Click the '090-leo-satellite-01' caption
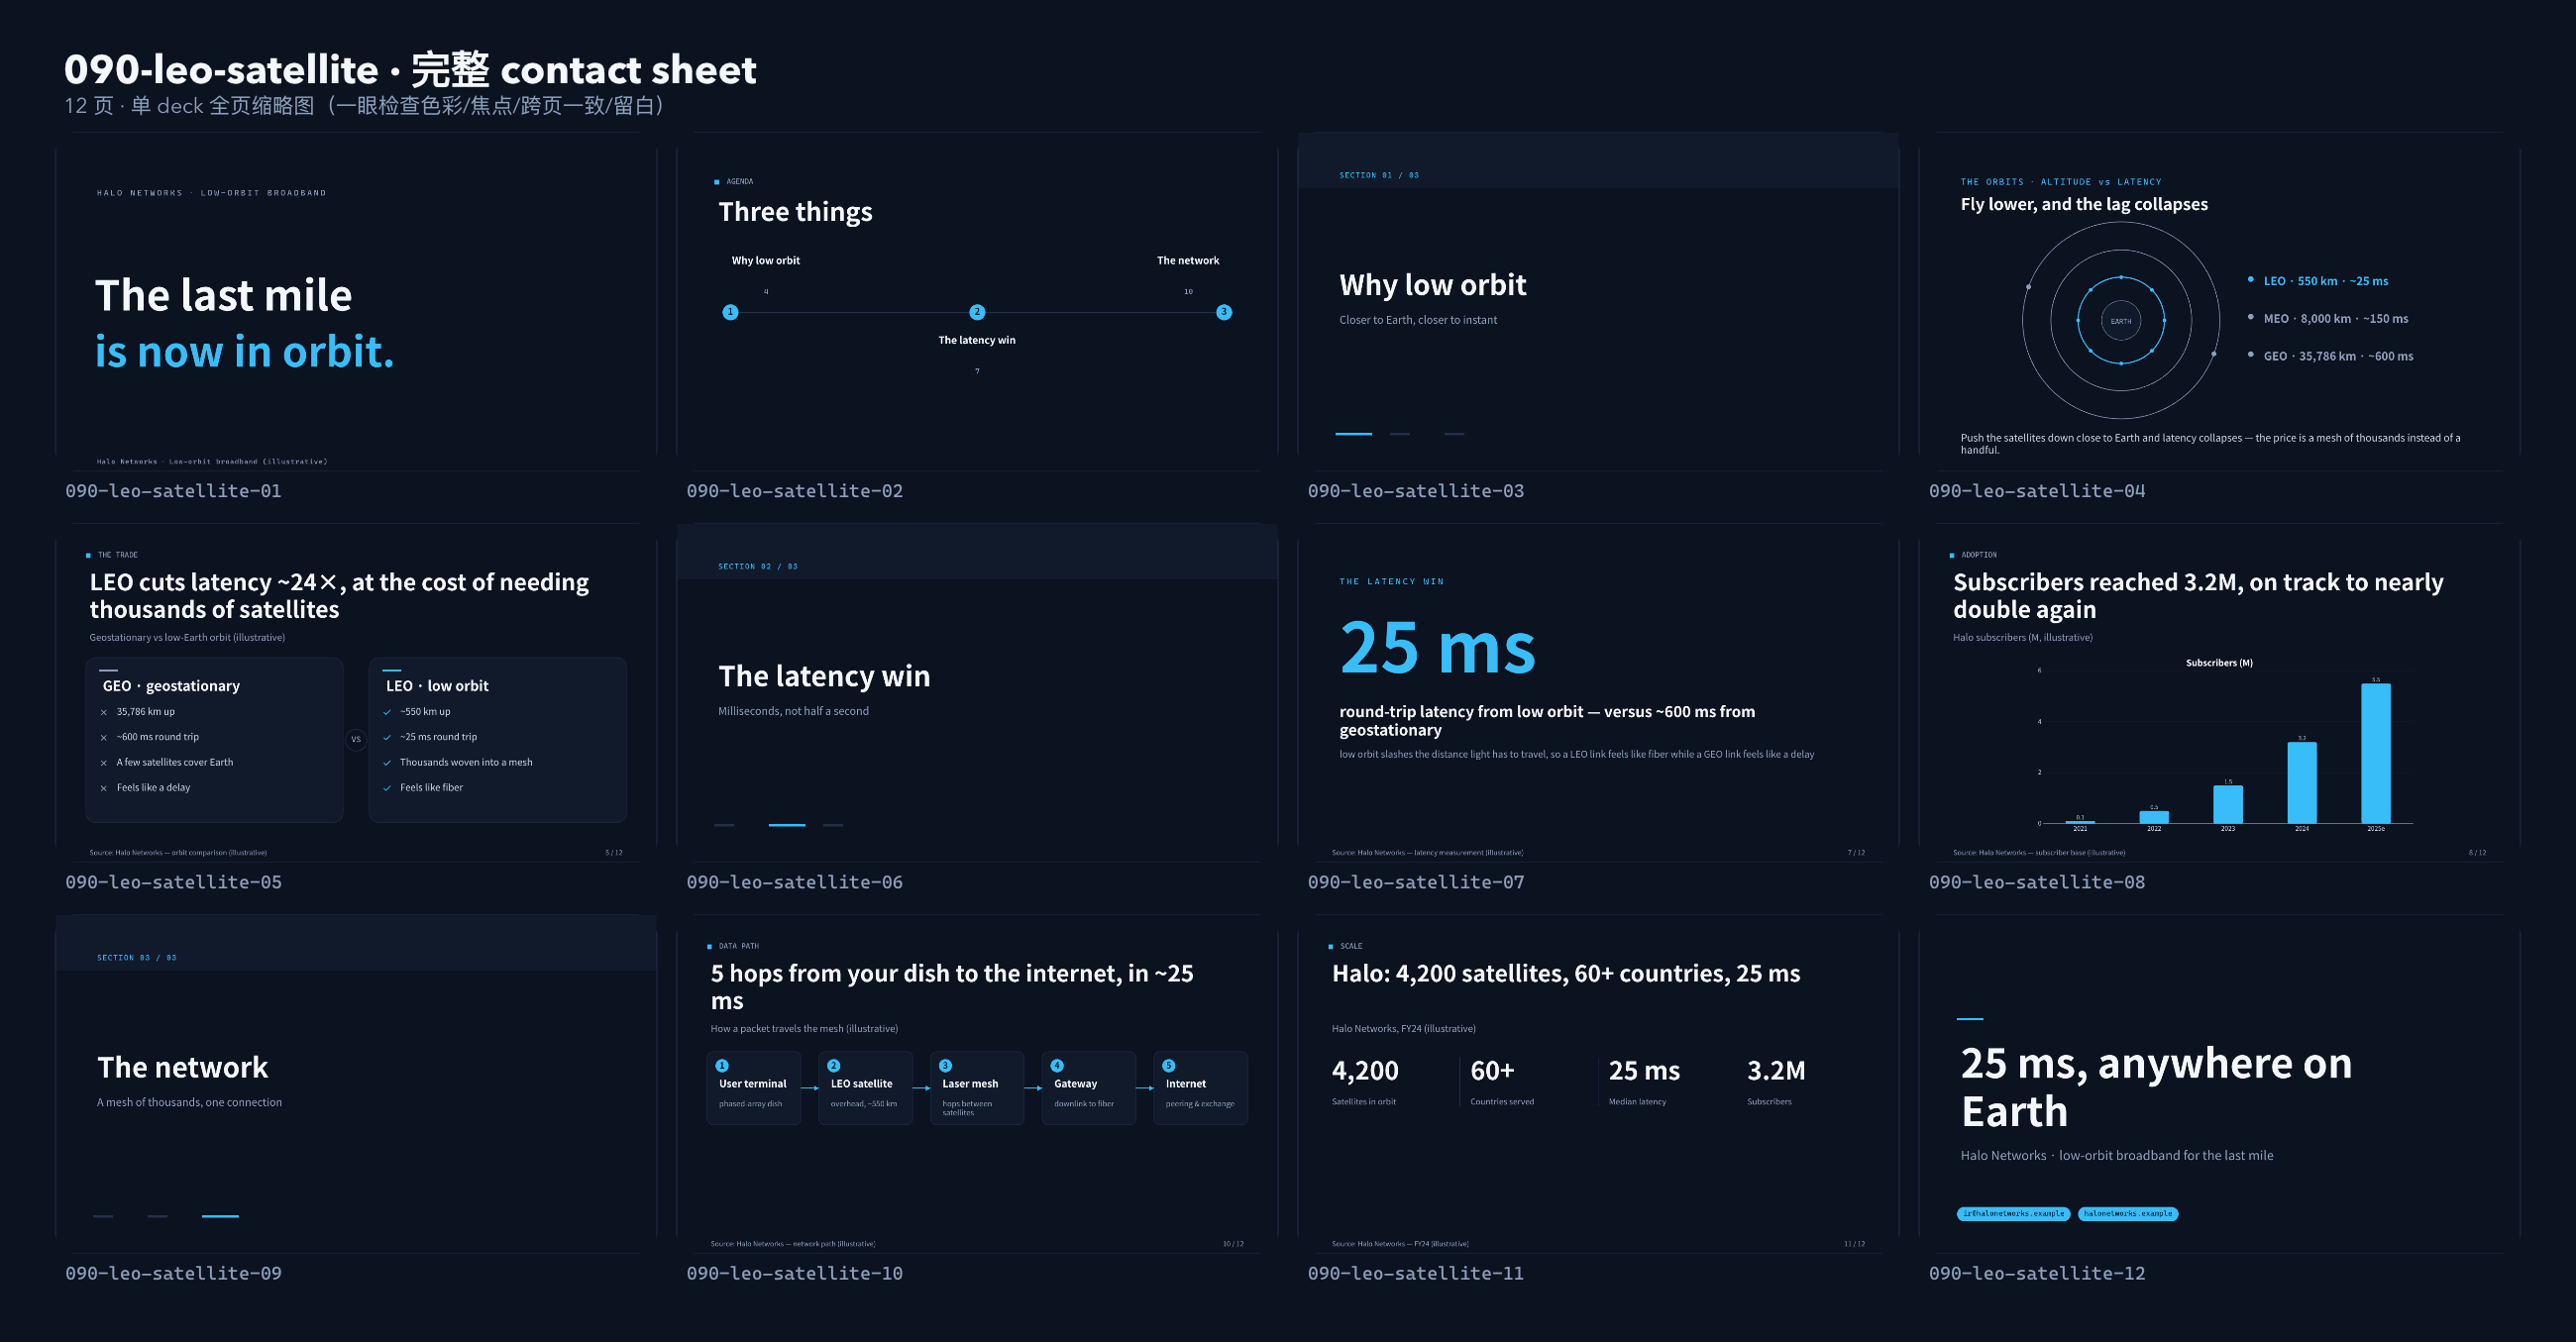 [x=174, y=491]
